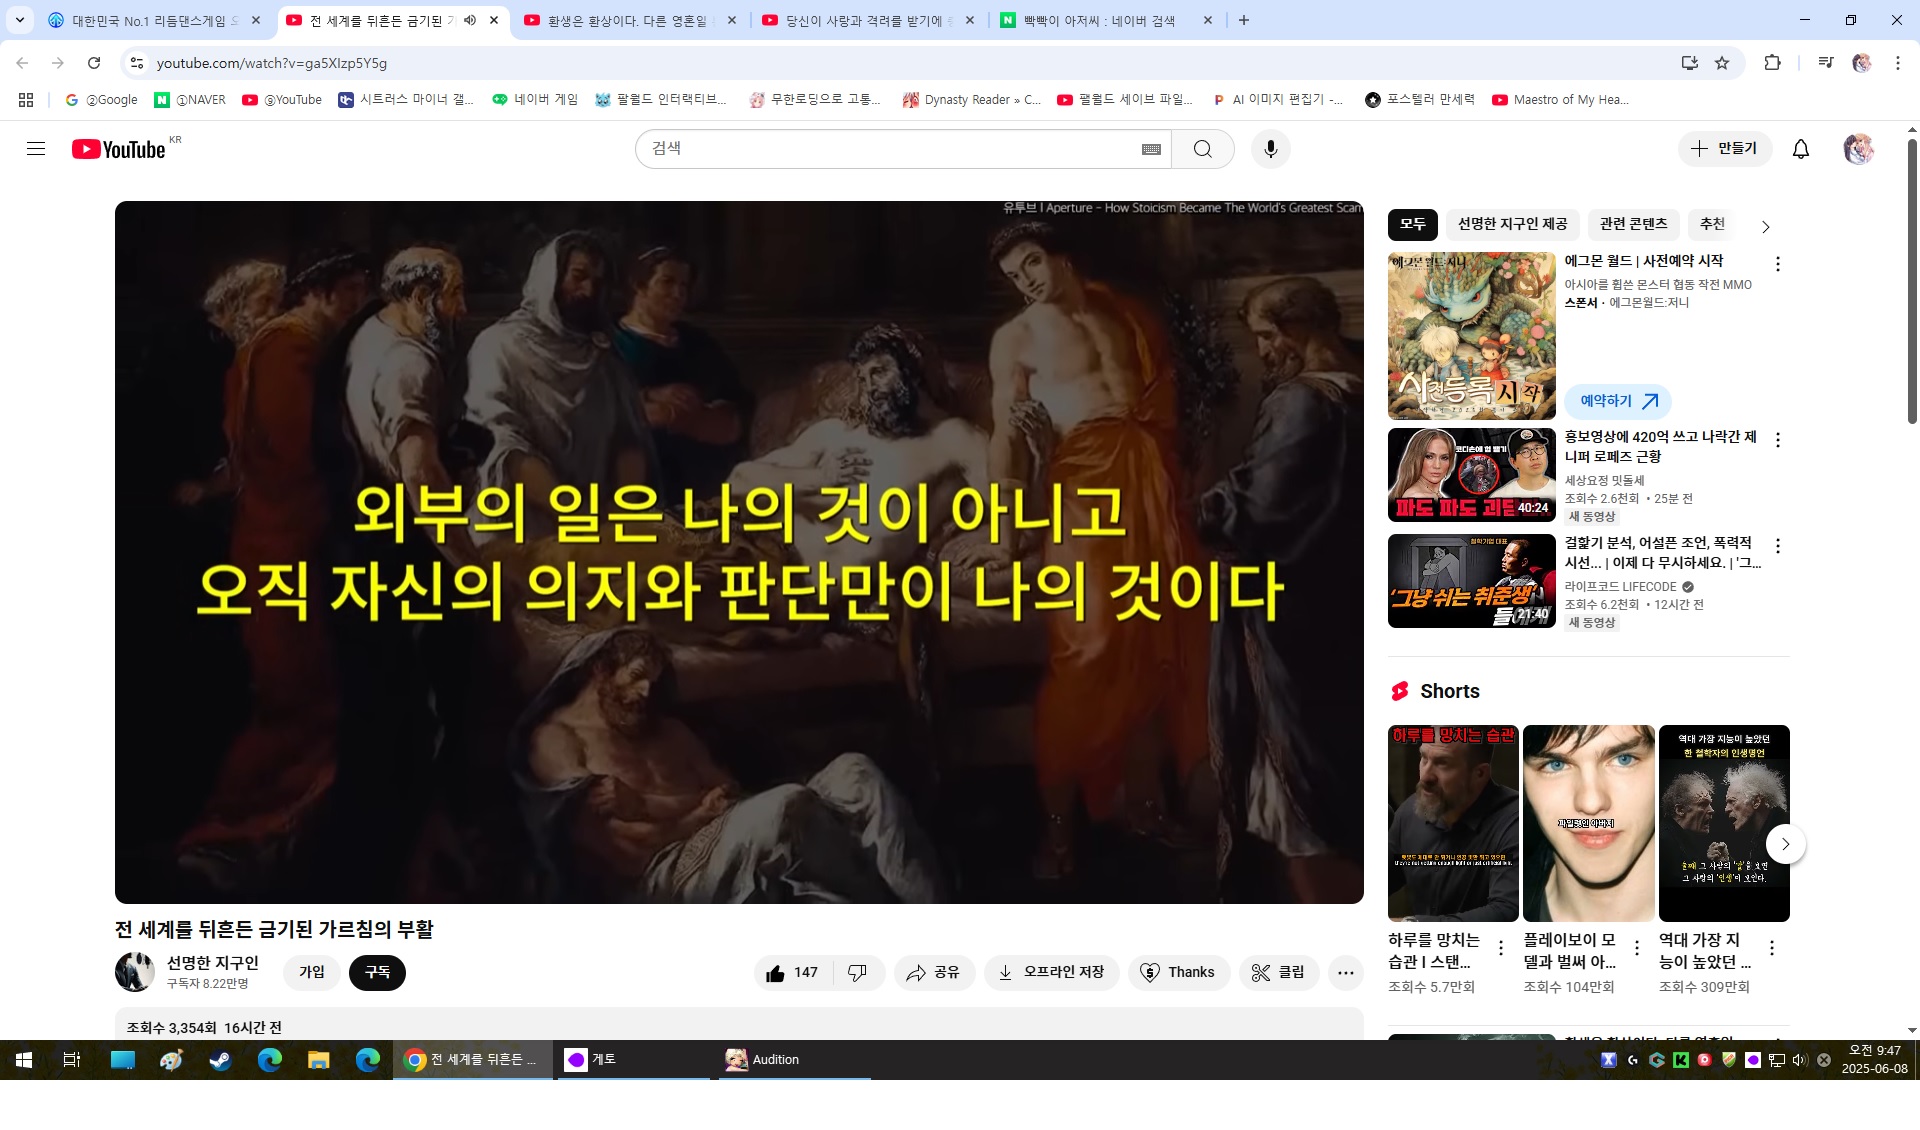1920x1130 pixels.
Task: Select the 관련 콘텐츠 filter chip
Action: (1633, 224)
